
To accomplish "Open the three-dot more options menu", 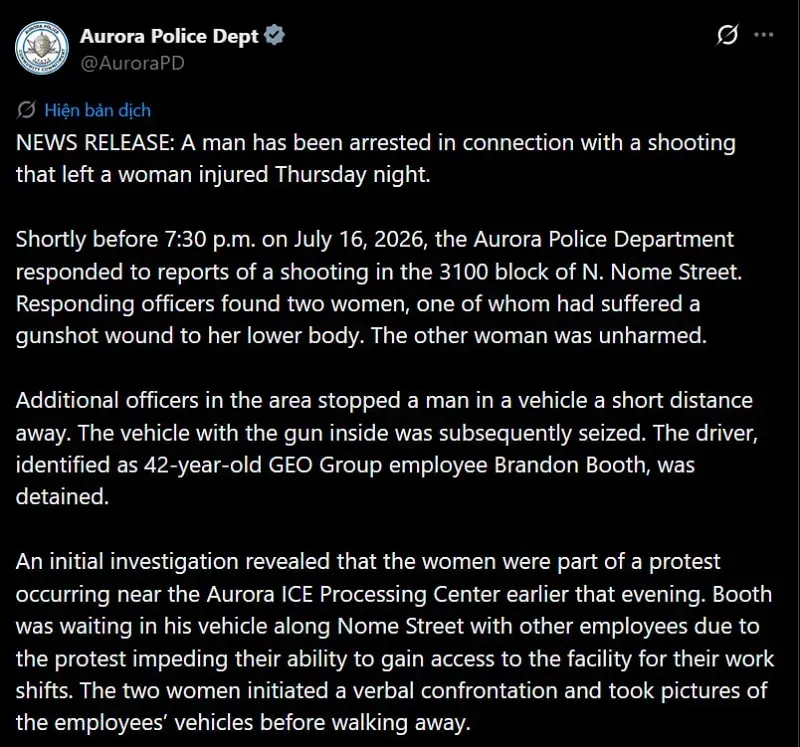I will 764,35.
